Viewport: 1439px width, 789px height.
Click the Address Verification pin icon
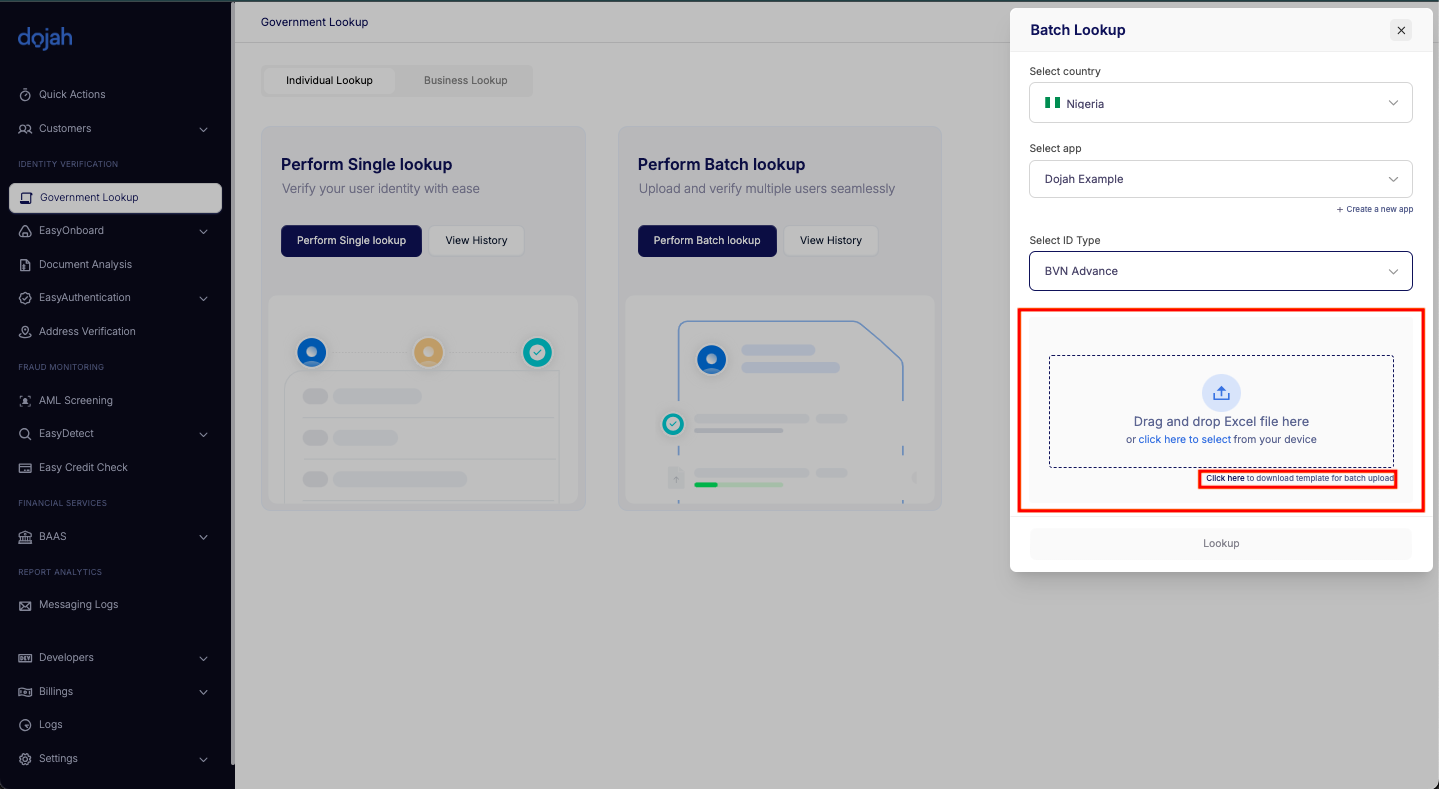tap(25, 332)
